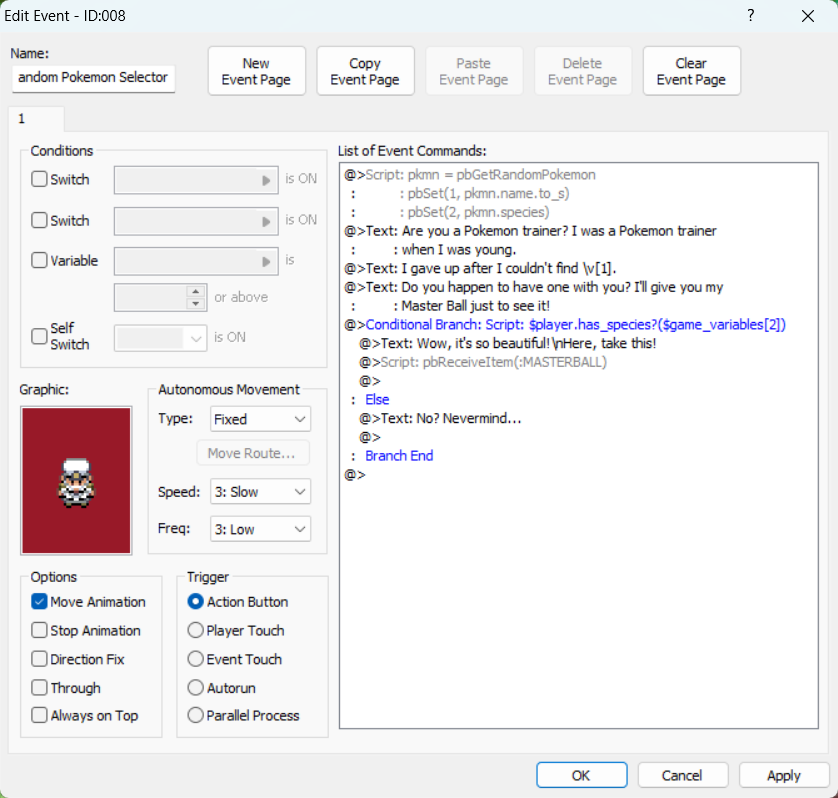Click the character sprite graphic preview

(x=76, y=480)
